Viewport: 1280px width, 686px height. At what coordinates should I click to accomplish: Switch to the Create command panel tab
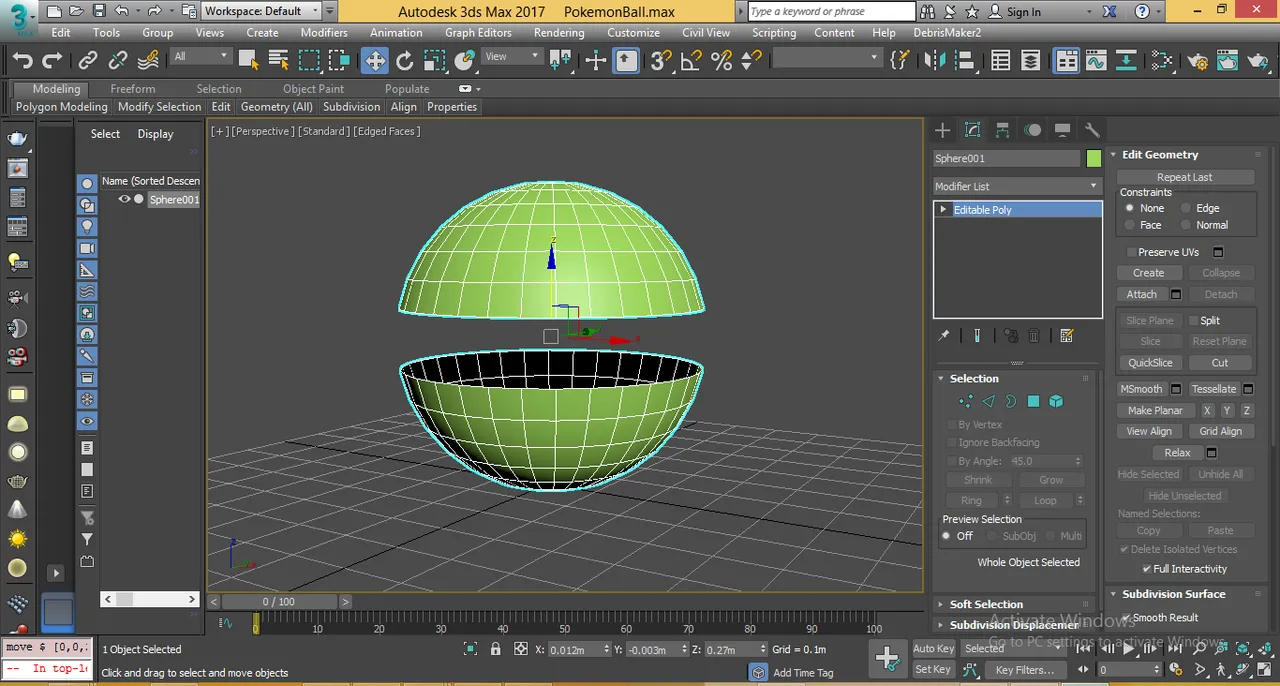(942, 130)
